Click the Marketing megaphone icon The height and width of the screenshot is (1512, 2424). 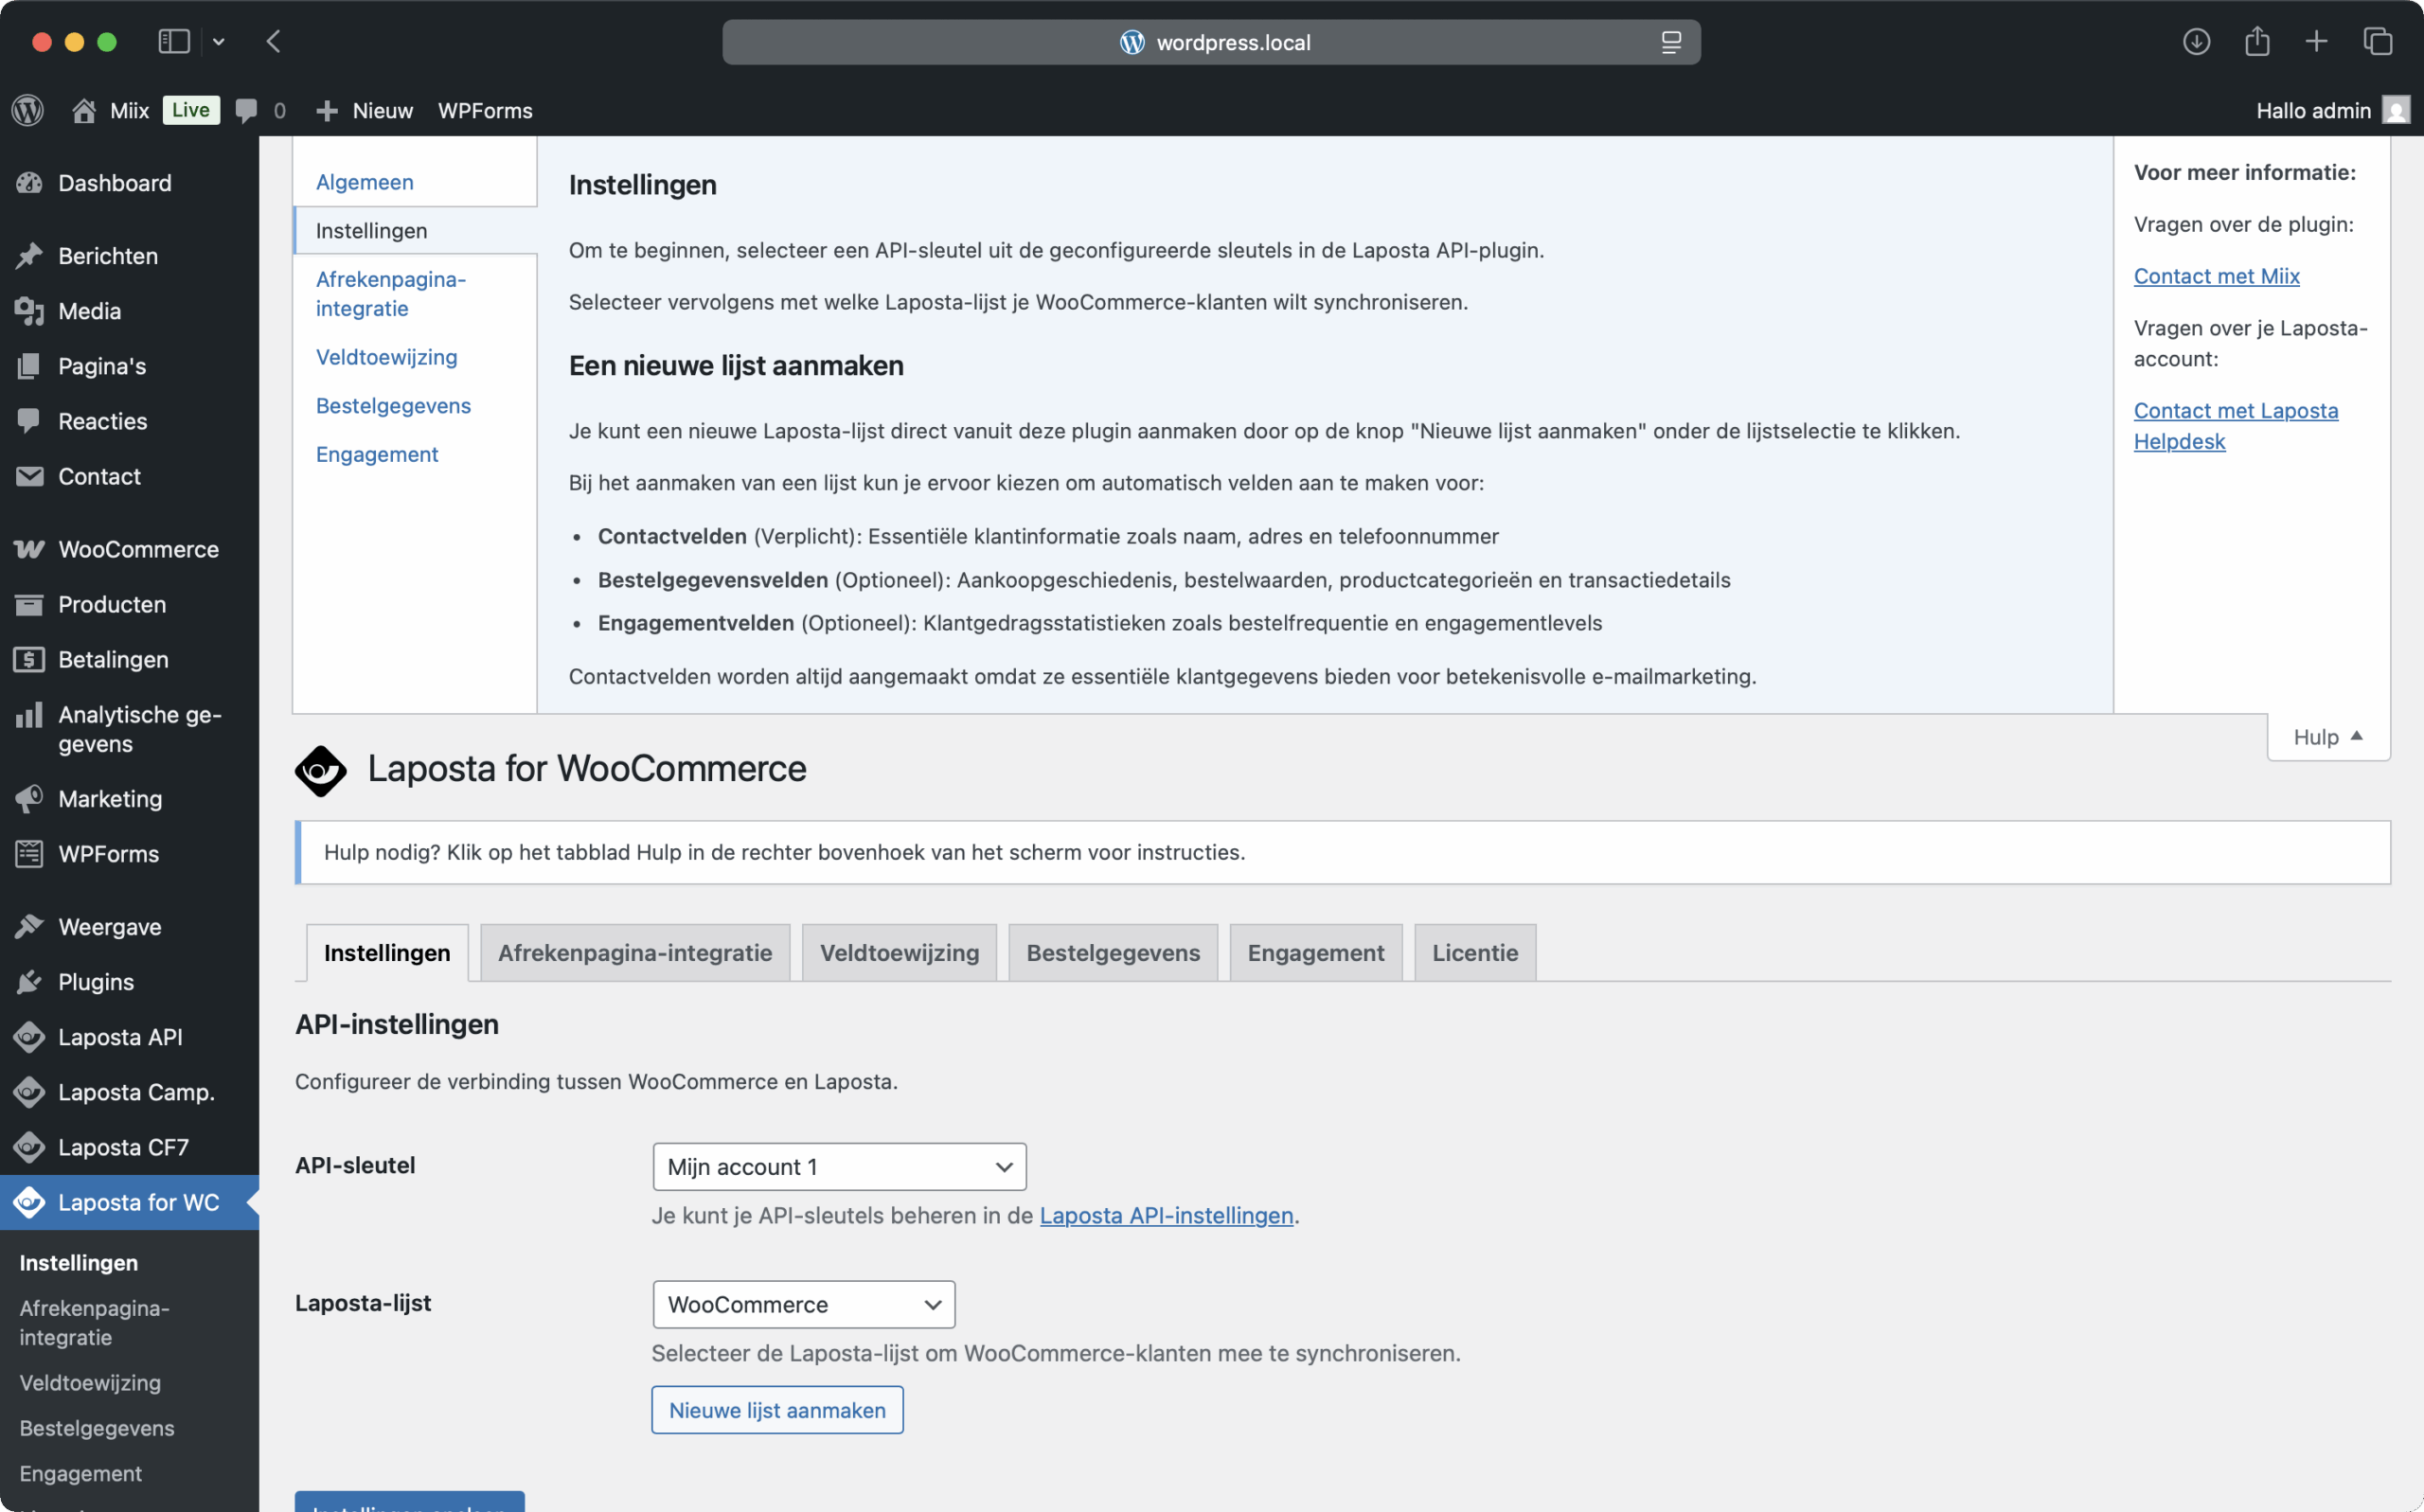[x=29, y=799]
